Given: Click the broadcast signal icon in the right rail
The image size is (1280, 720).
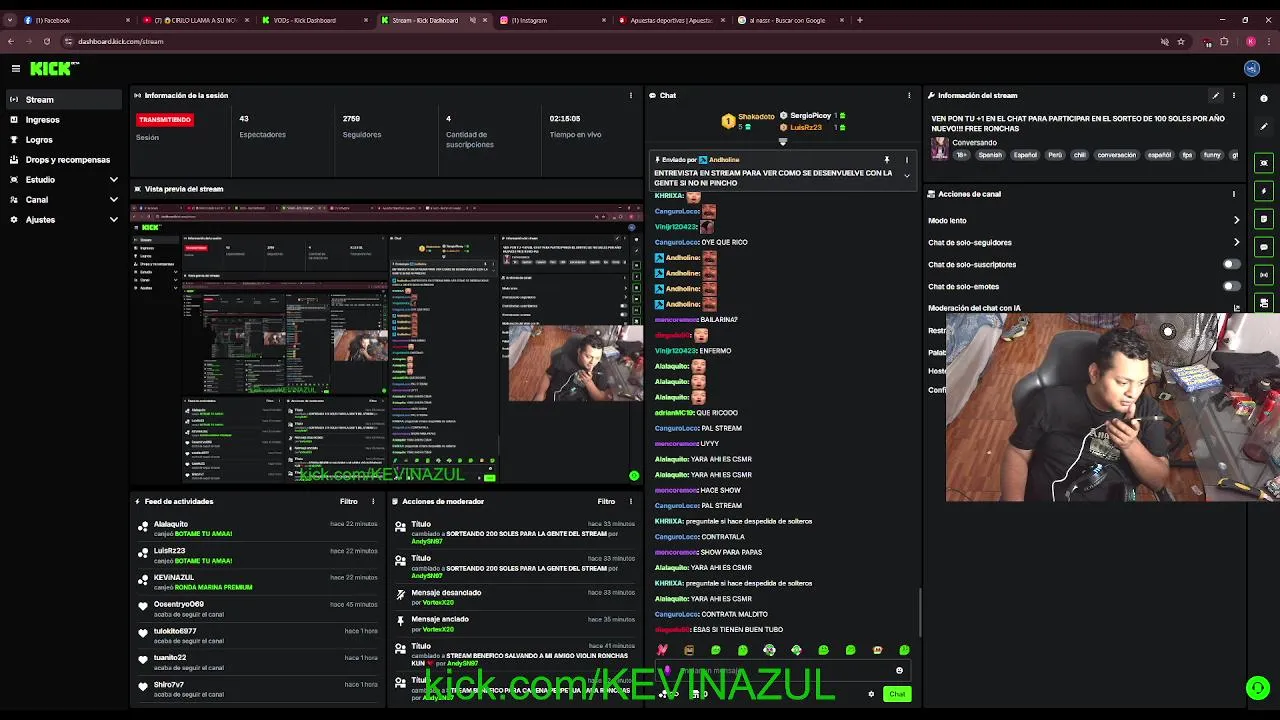Looking at the screenshot, I should (1265, 274).
